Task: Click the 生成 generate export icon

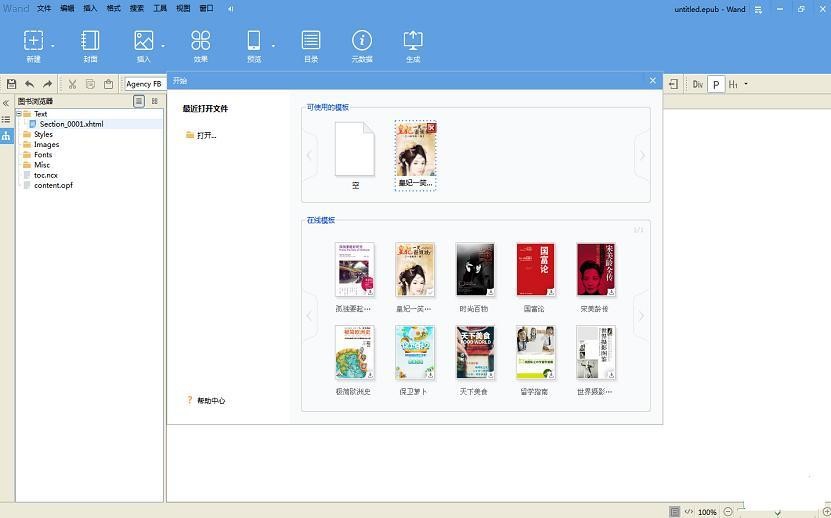Action: click(x=413, y=41)
